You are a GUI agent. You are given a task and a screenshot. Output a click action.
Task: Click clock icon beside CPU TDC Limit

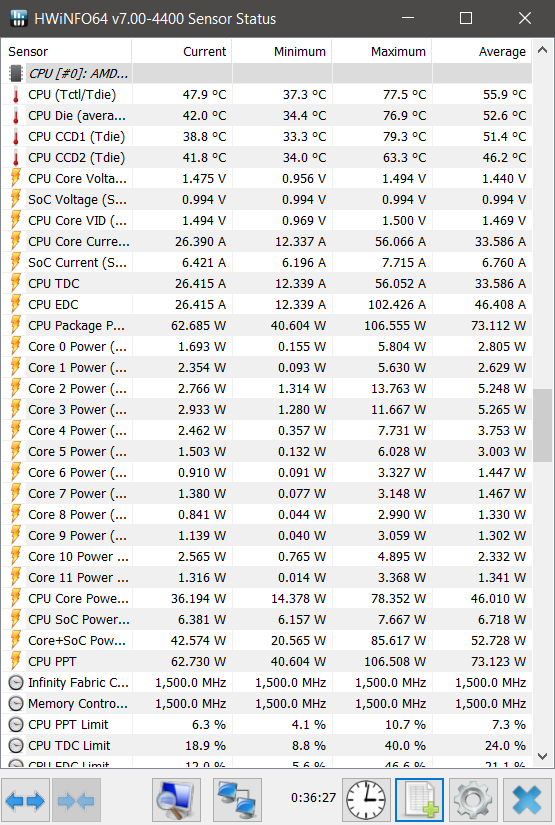pyautogui.click(x=16, y=746)
